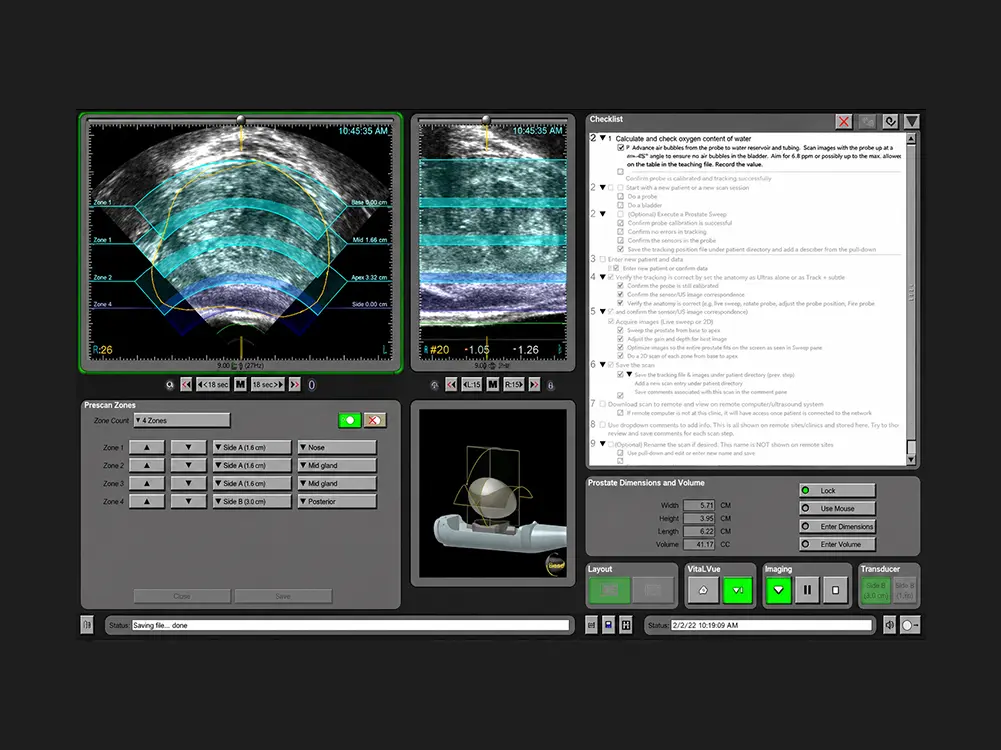The width and height of the screenshot is (1001, 750).
Task: Open the Zone 1 Nose dropdown
Action: [x=337, y=447]
